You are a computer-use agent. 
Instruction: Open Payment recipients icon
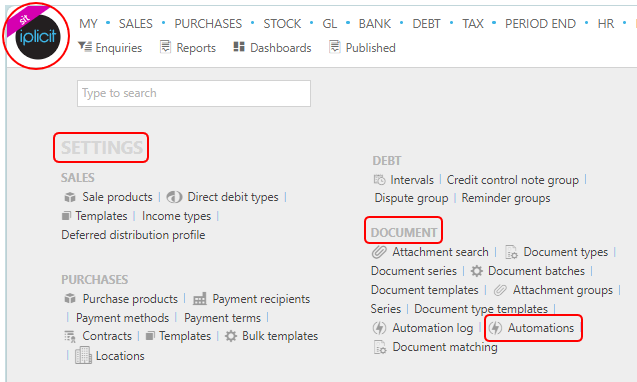pyautogui.click(x=199, y=299)
